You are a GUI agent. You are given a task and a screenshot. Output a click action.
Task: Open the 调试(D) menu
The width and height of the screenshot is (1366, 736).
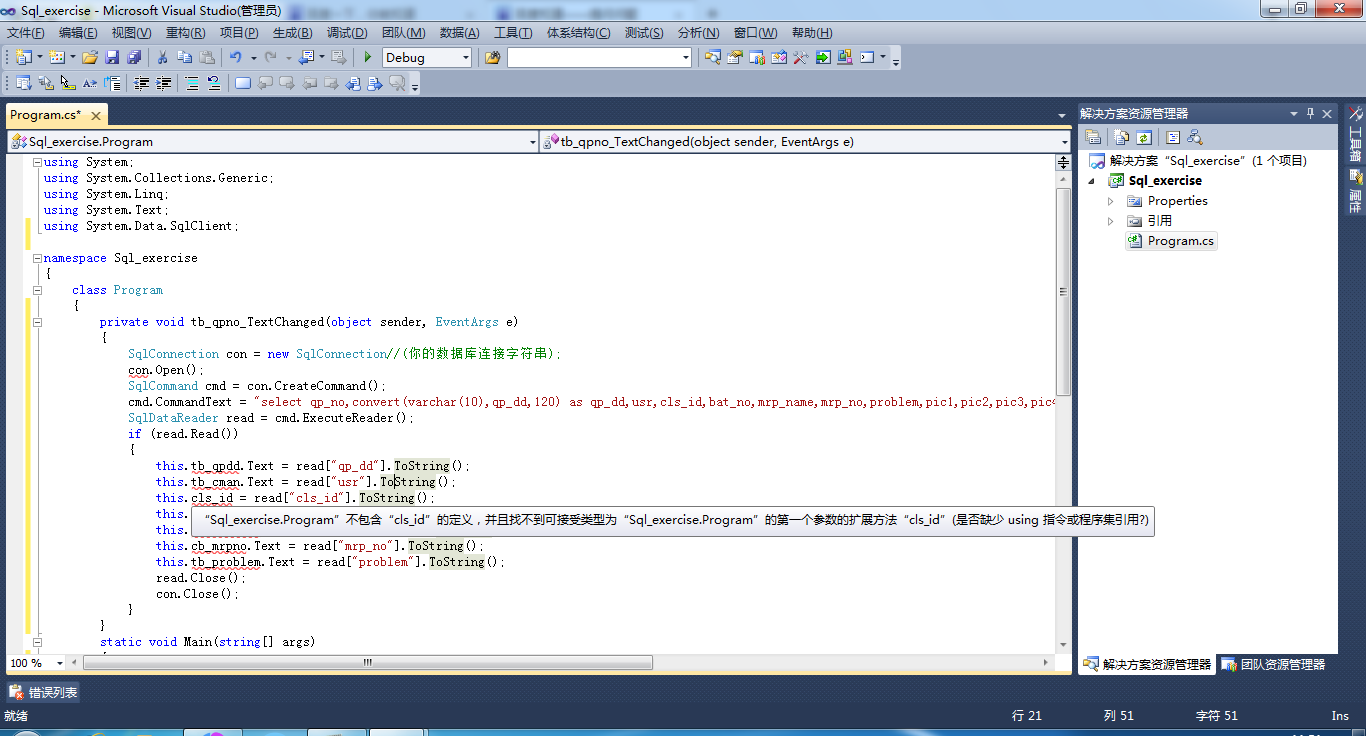346,33
